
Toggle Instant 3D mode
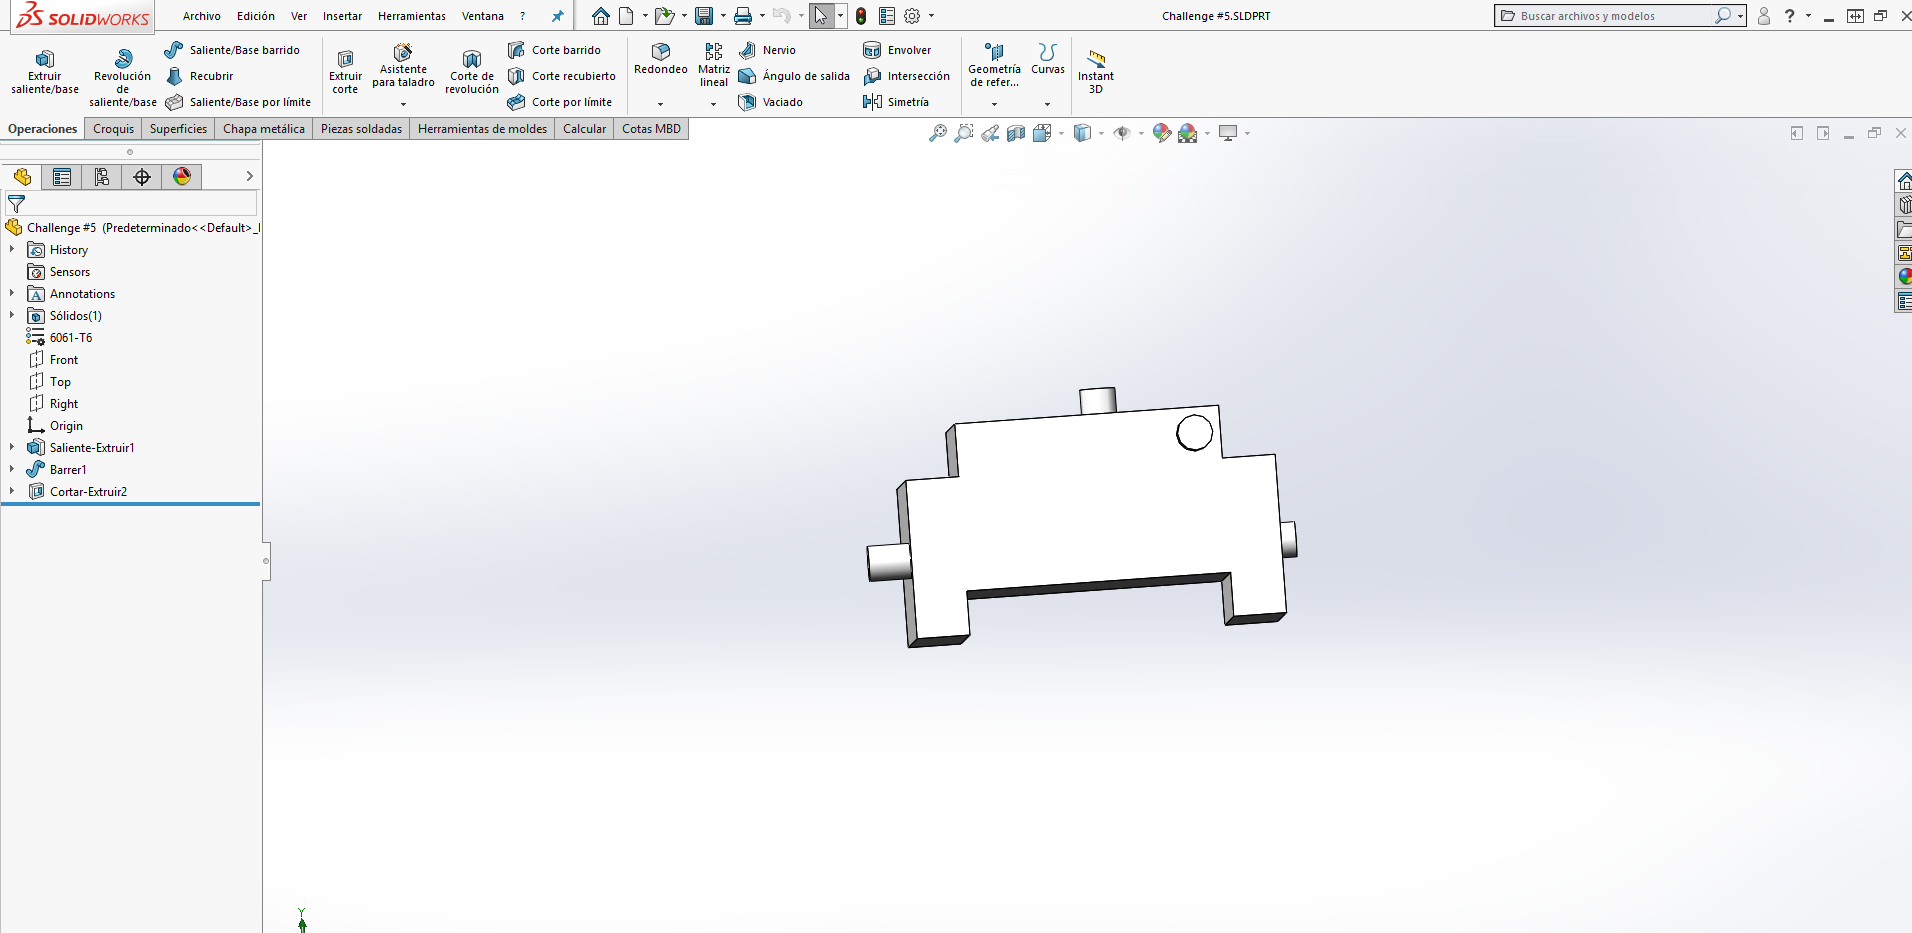click(x=1095, y=70)
